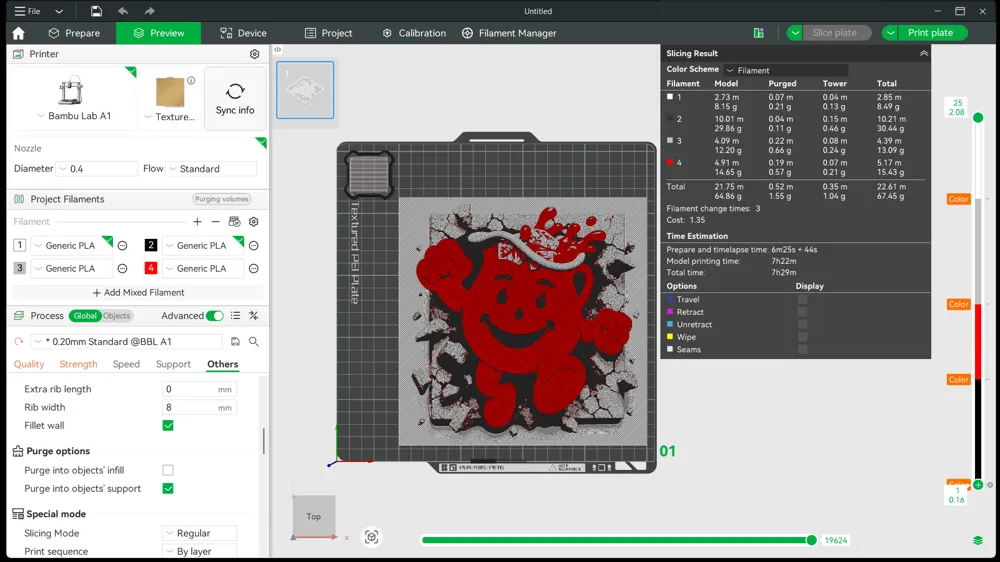Click Add Mixed Filament button
Image resolution: width=1000 pixels, height=562 pixels.
tap(138, 293)
